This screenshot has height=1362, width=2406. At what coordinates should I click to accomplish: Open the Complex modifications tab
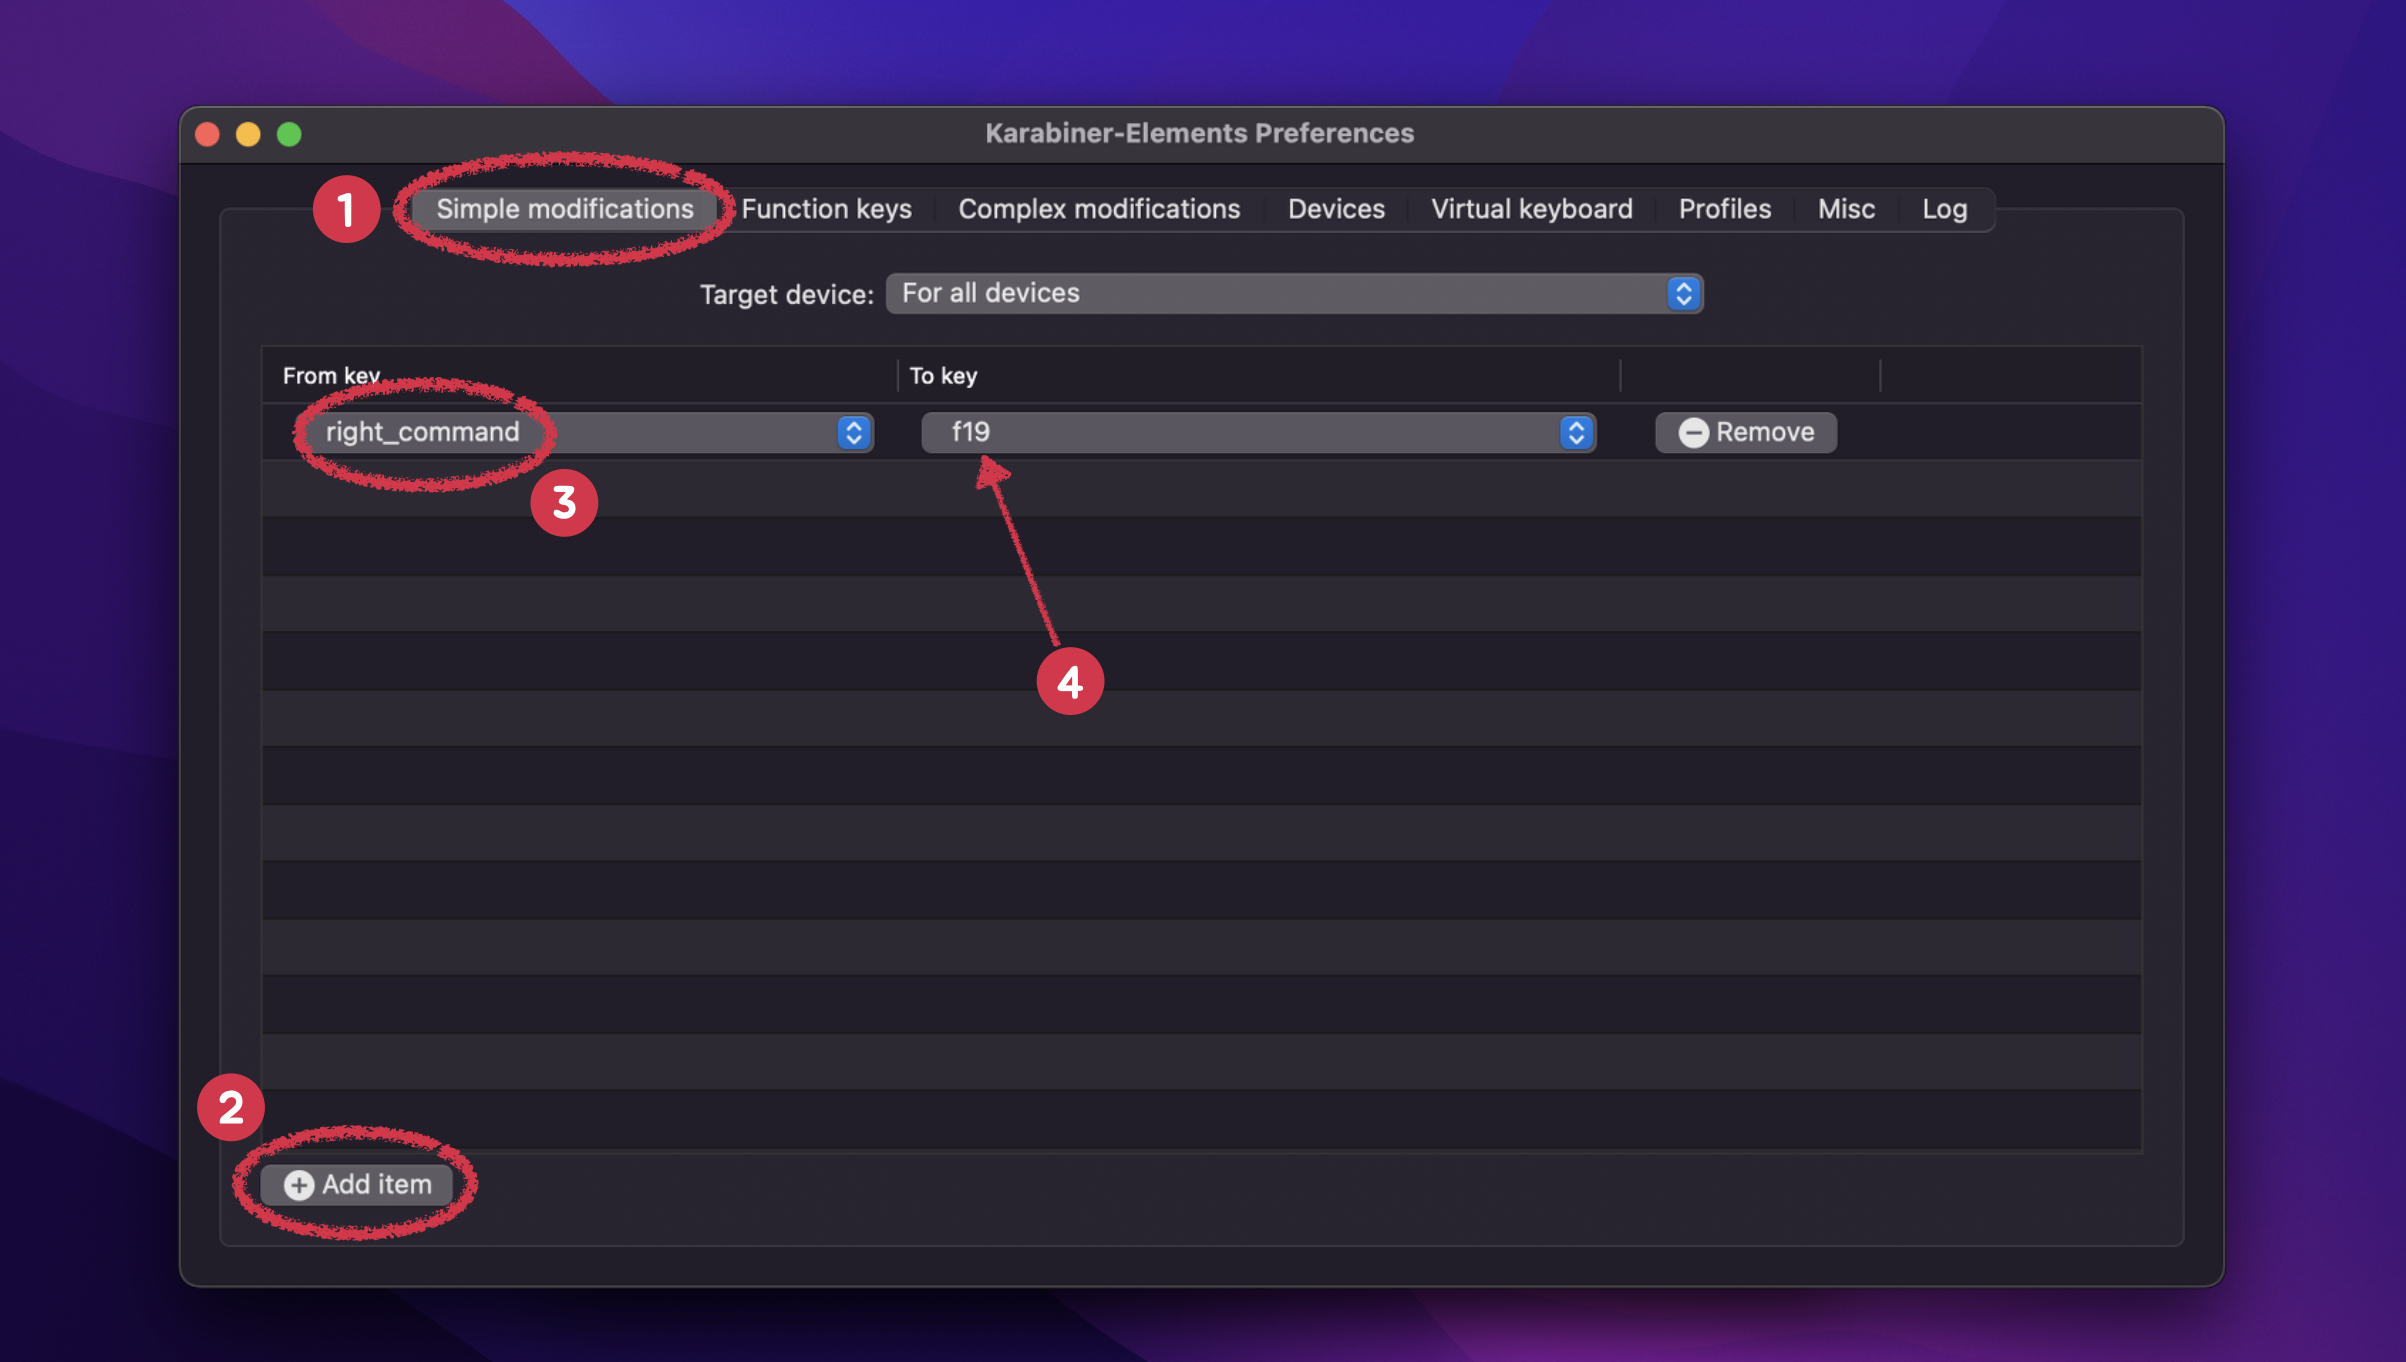[1099, 209]
